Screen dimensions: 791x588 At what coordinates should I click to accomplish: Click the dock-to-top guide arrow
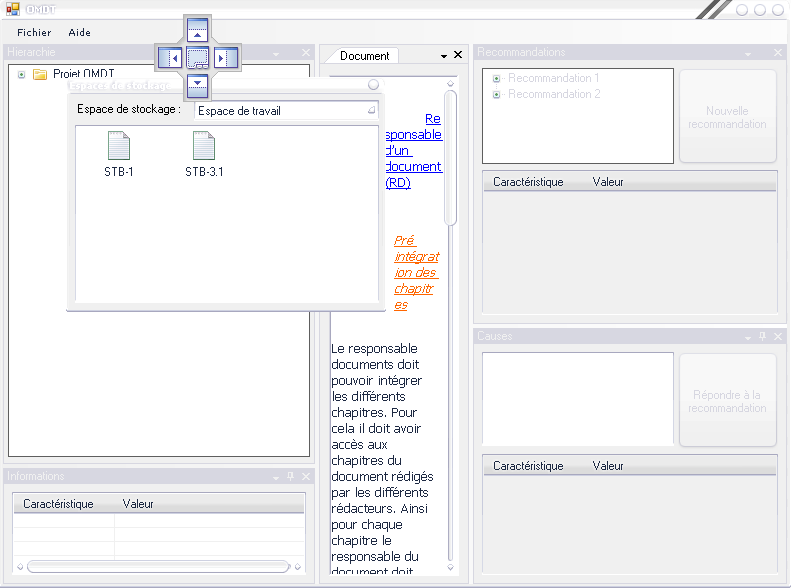point(198,30)
